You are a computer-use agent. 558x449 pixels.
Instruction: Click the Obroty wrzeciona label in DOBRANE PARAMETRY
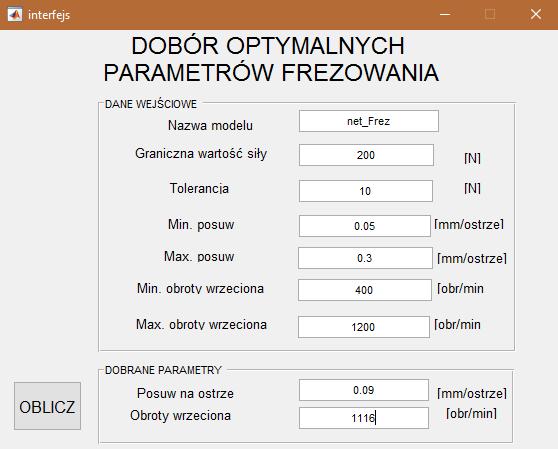point(180,415)
